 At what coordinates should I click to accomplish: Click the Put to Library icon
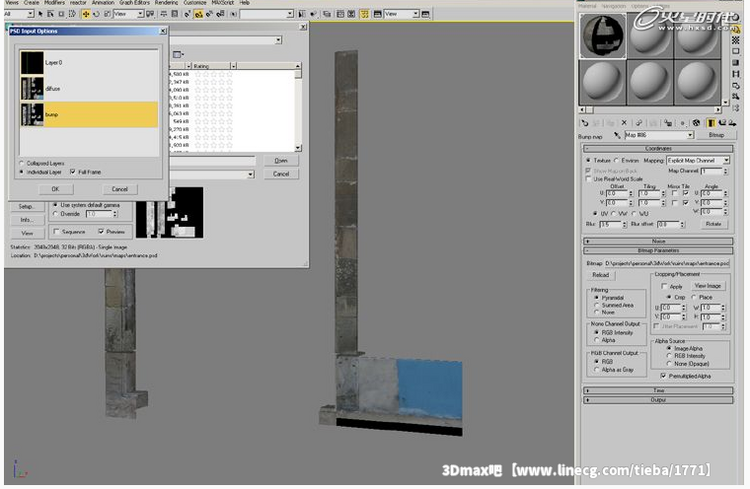[668, 123]
